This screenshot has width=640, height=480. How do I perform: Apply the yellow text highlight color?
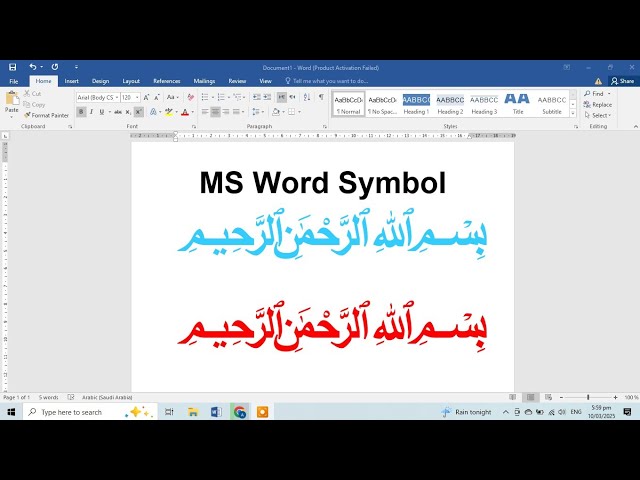point(169,112)
